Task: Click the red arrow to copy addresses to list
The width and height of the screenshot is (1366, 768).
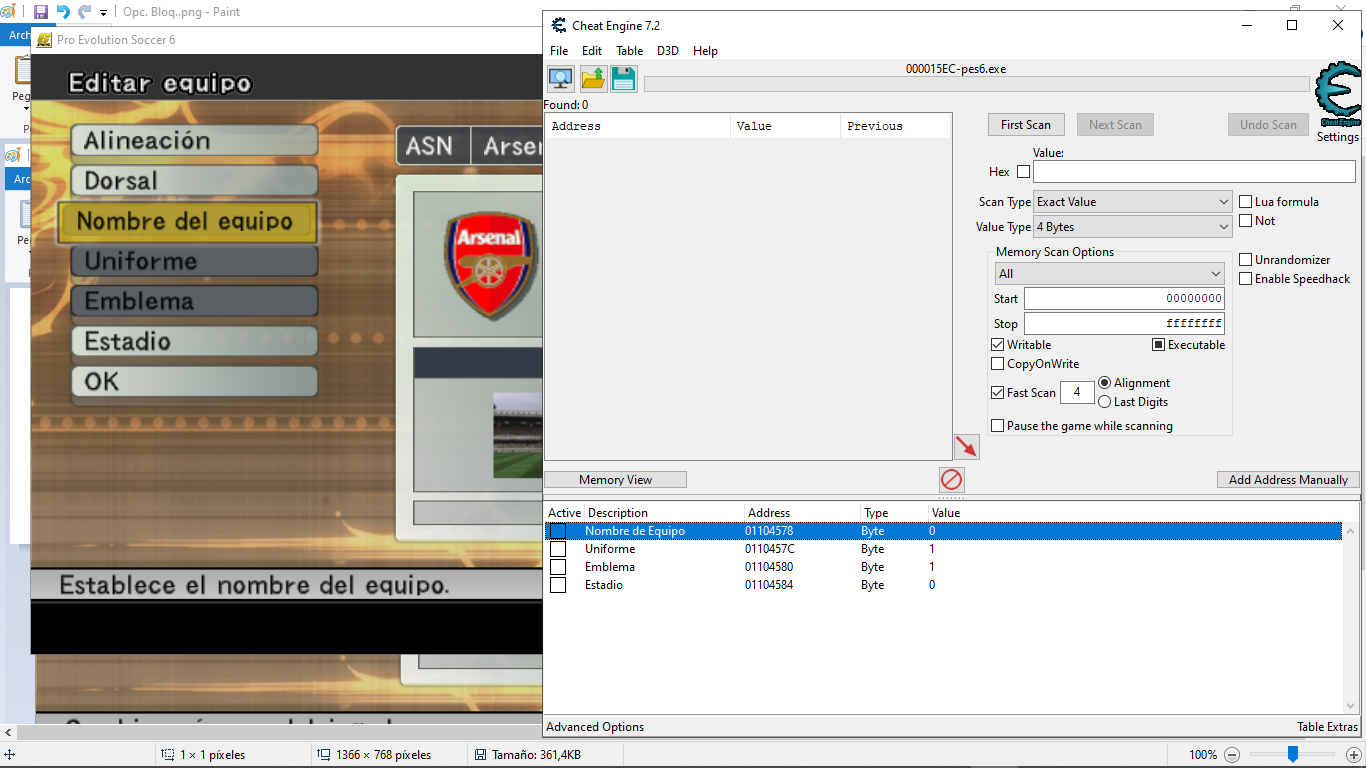Action: (x=967, y=446)
